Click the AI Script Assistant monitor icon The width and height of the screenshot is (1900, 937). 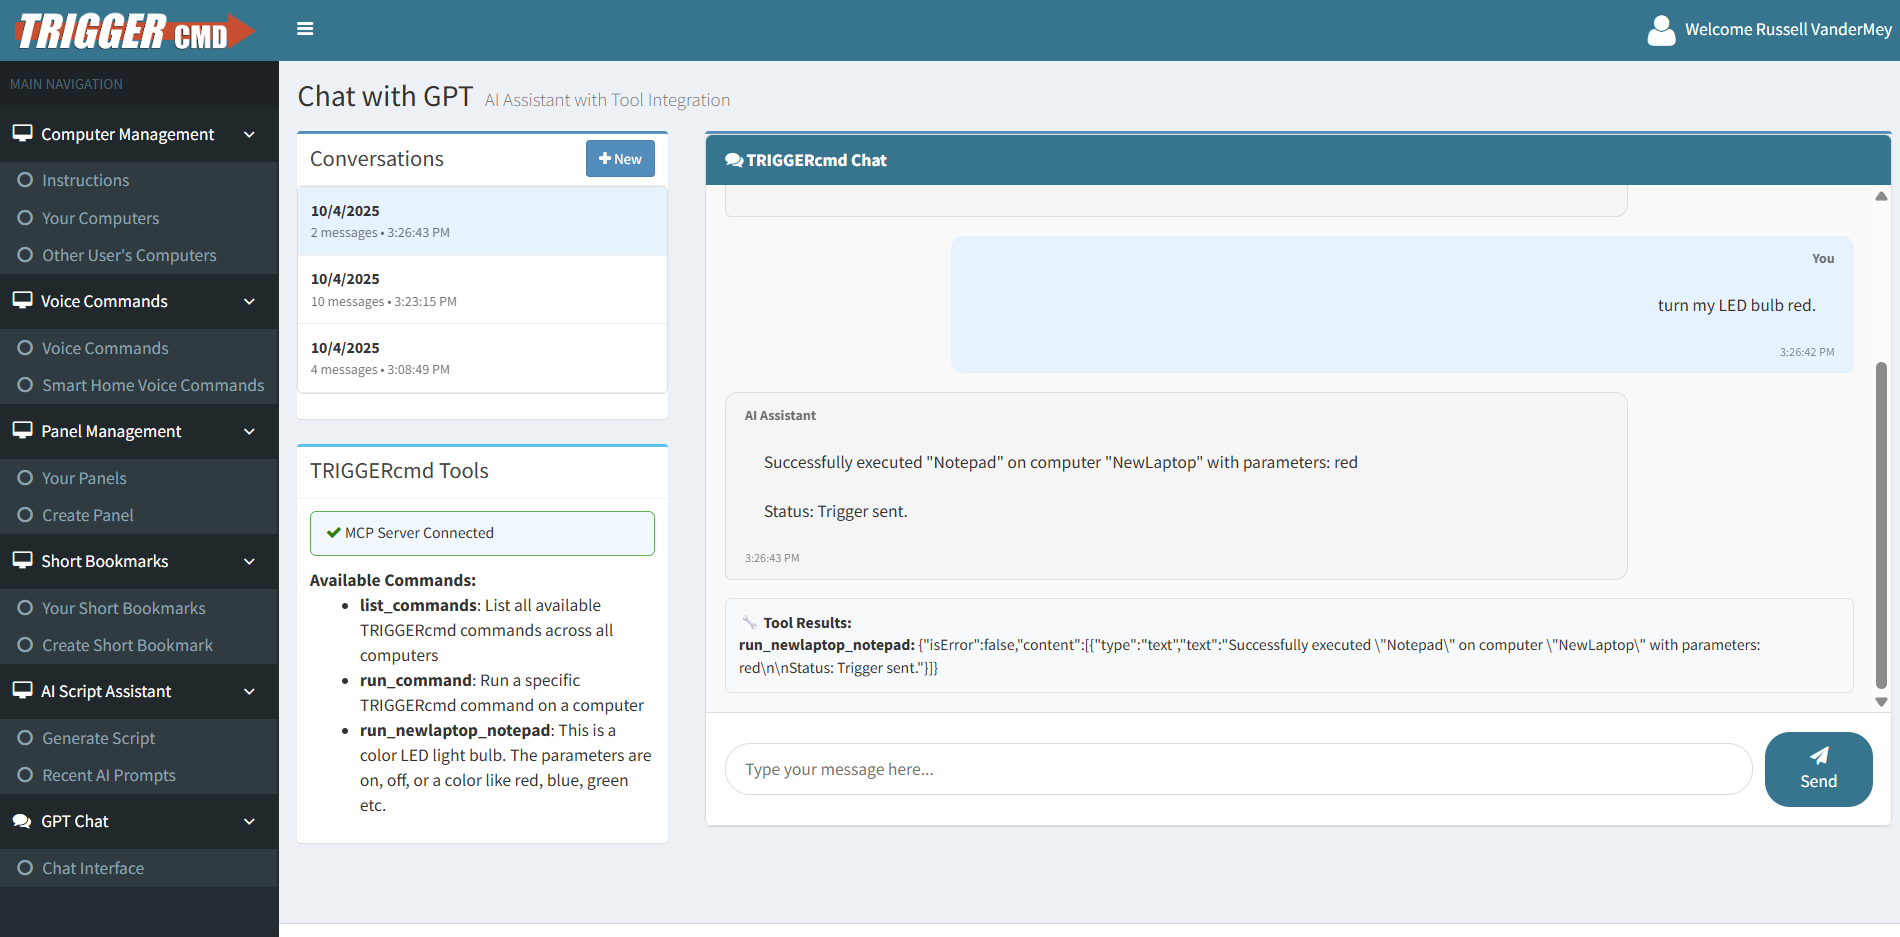point(22,691)
